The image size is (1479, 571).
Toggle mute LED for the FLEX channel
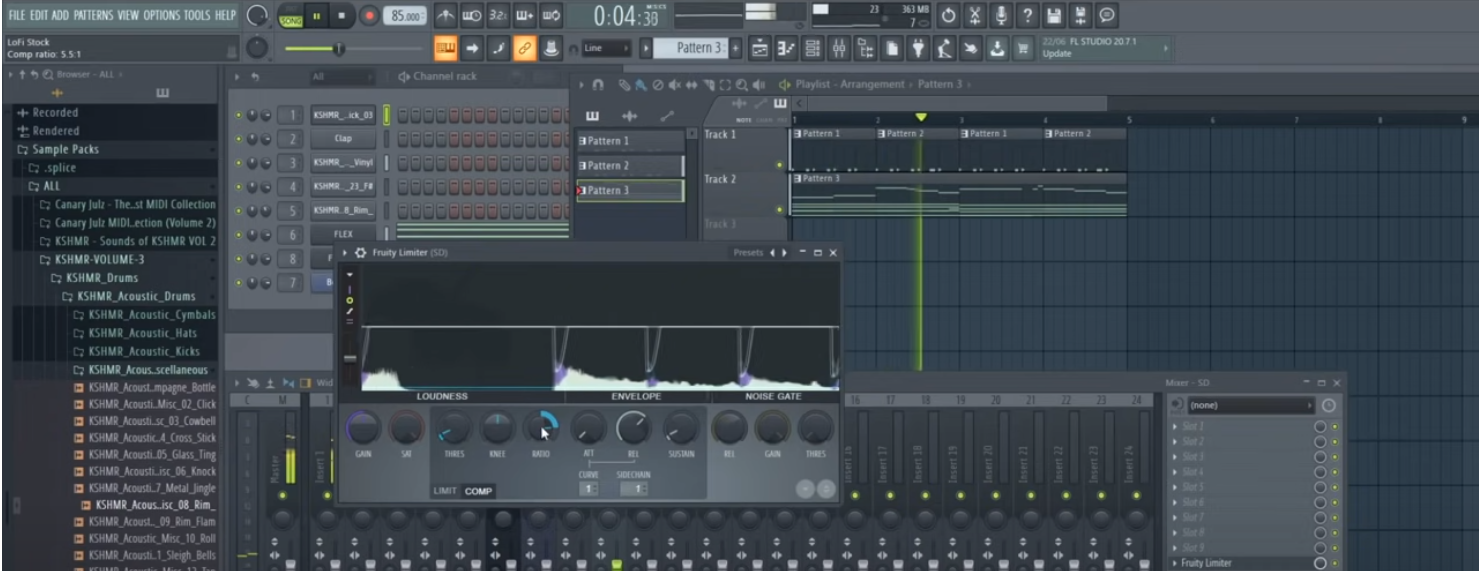click(238, 234)
